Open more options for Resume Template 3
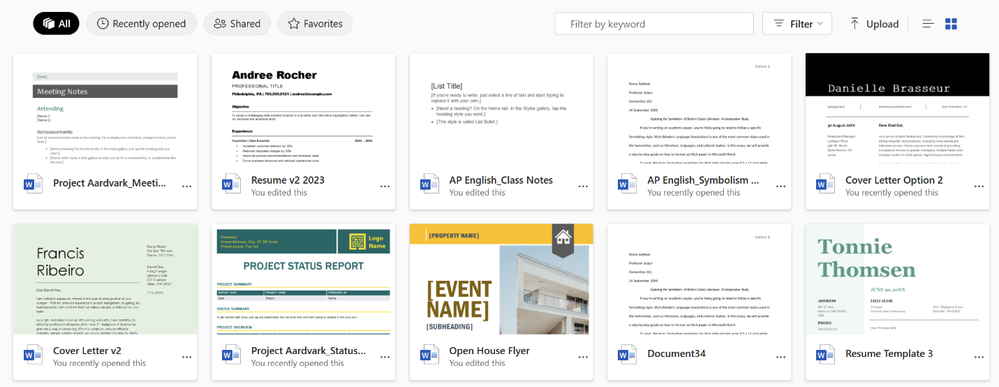999x387 pixels. [979, 357]
